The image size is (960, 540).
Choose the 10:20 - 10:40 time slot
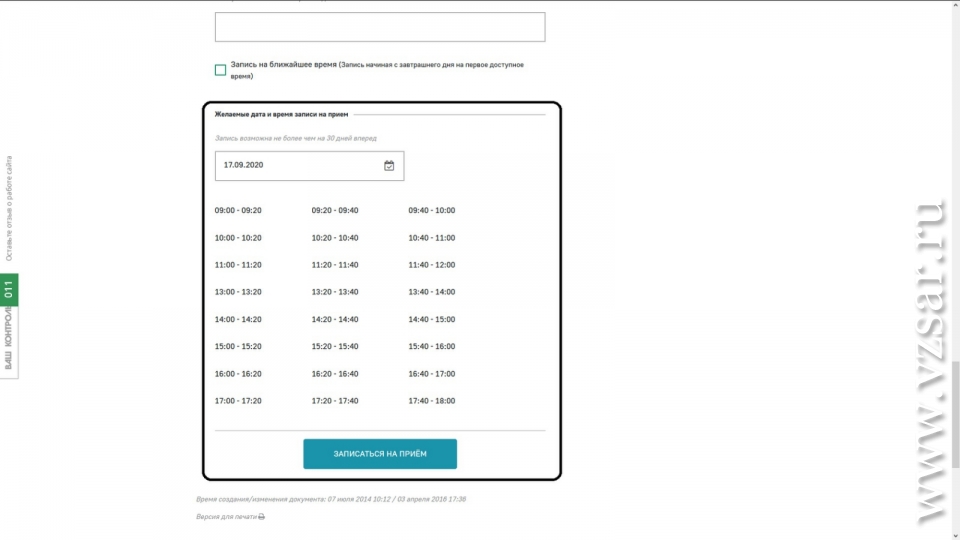coord(335,238)
